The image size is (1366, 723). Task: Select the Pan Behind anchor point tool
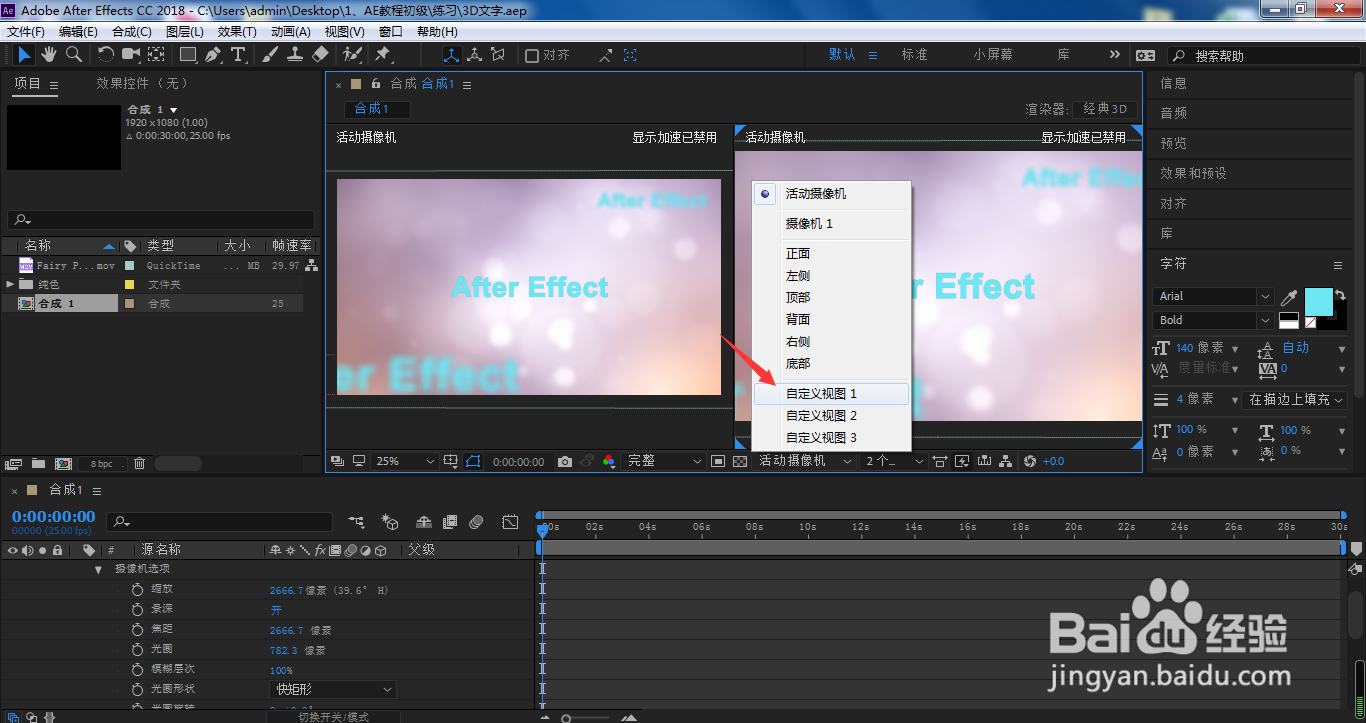[157, 54]
